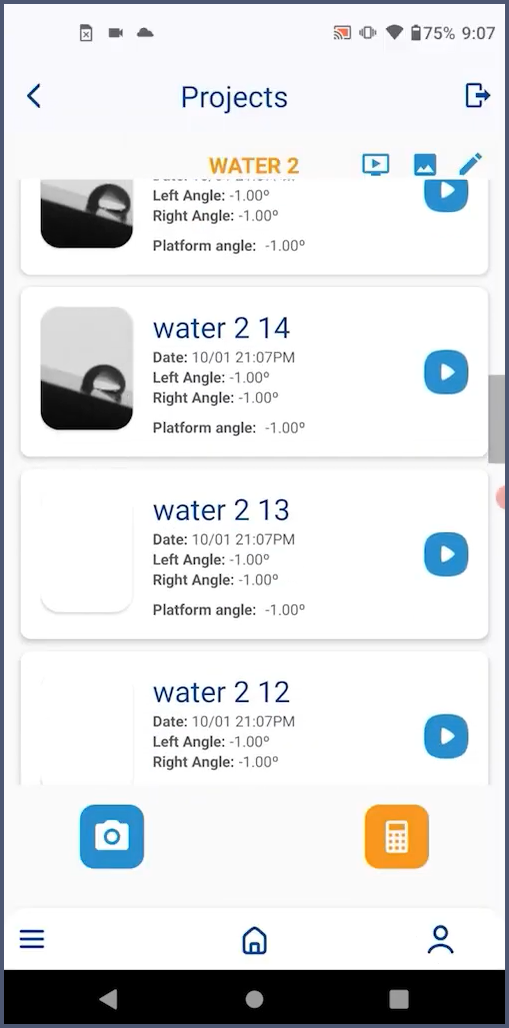This screenshot has width=509, height=1028.
Task: Open the water 2 12 title
Action: click(221, 692)
